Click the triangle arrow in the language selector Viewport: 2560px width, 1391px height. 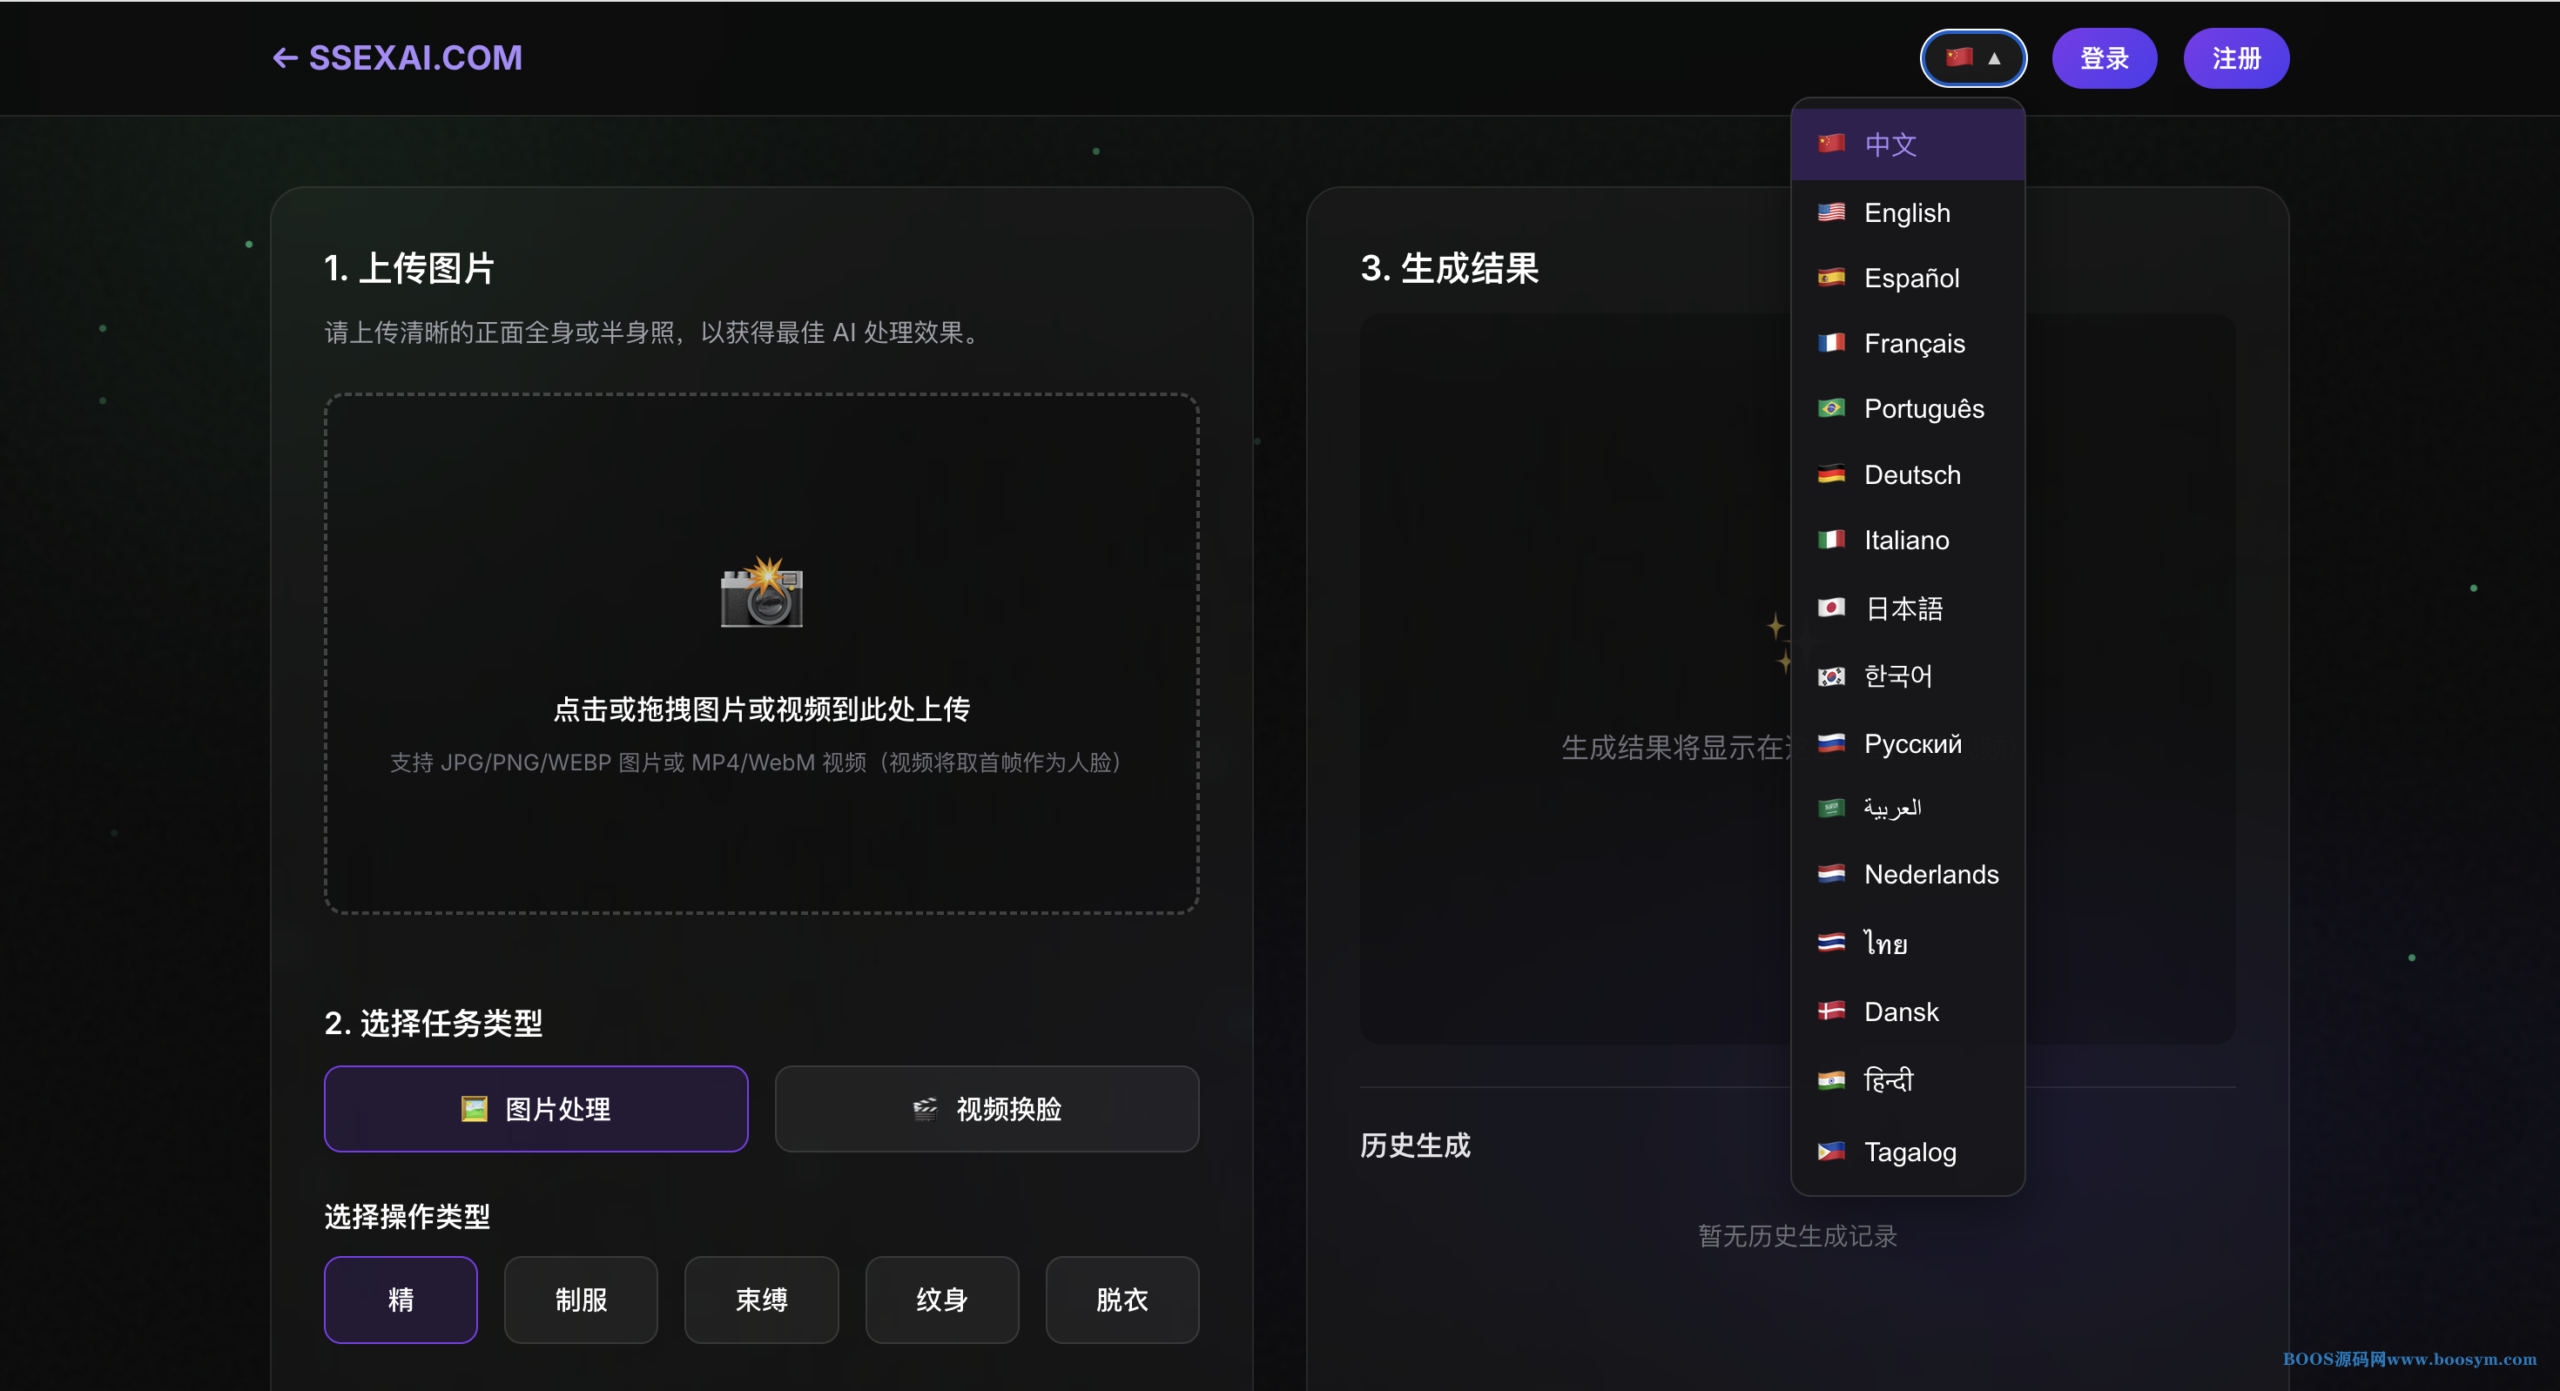(x=1994, y=58)
